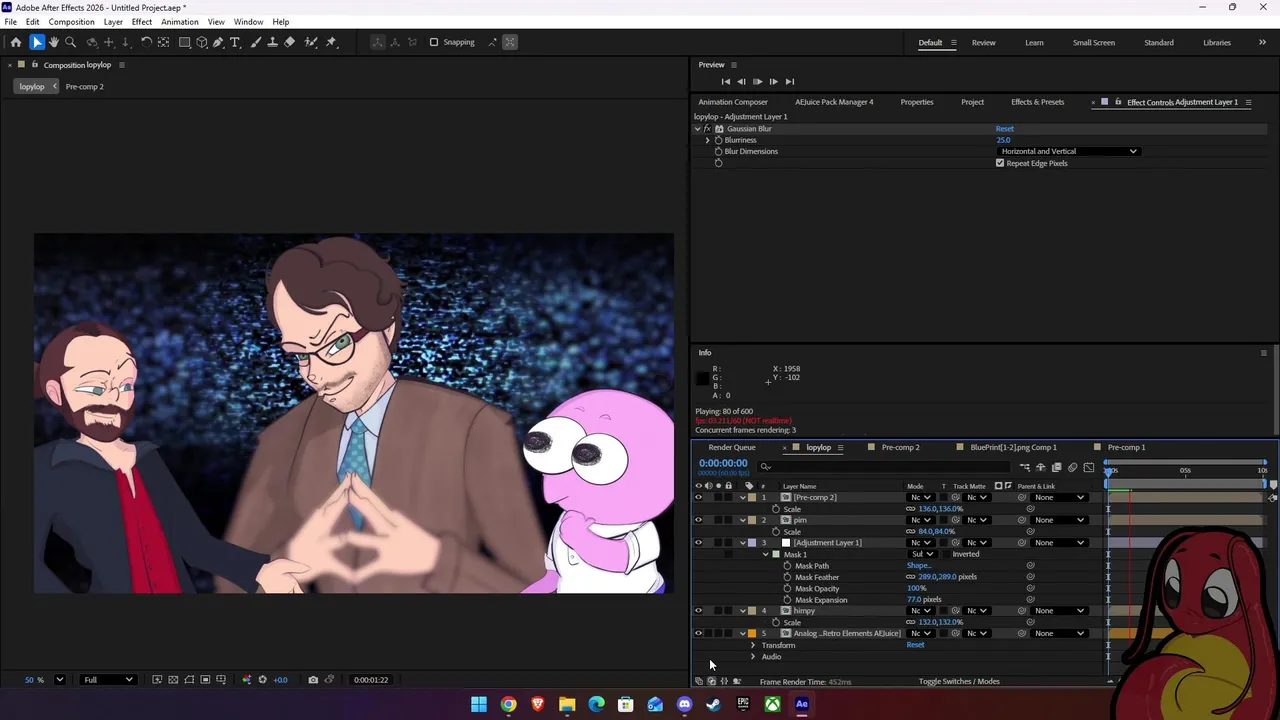Screen dimensions: 1280x720
Task: Hide the himpy layer eye
Action: [x=698, y=611]
